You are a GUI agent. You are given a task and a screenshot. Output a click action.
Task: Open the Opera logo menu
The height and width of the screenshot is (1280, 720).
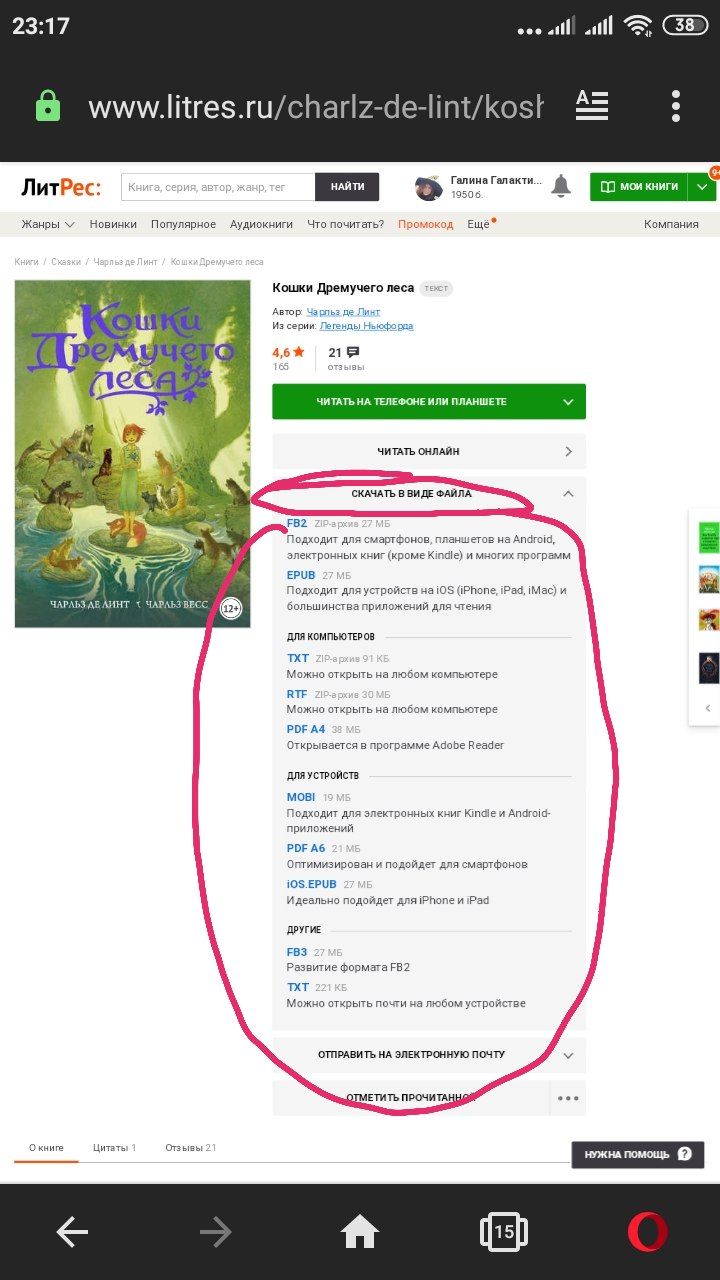point(648,1232)
